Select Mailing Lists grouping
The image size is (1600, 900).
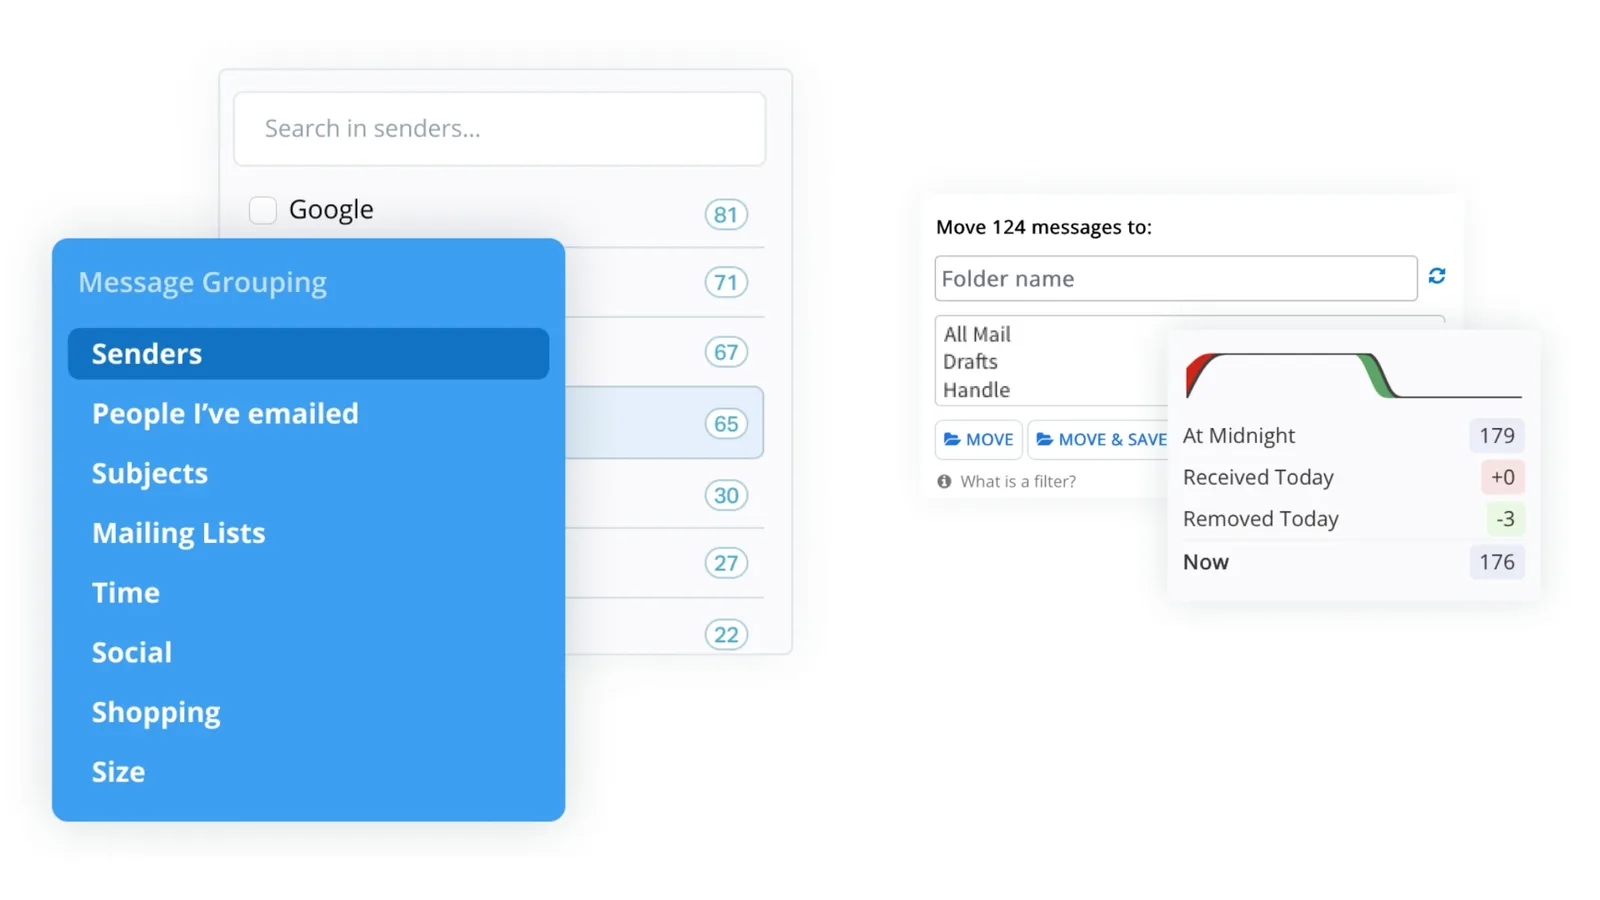click(179, 533)
